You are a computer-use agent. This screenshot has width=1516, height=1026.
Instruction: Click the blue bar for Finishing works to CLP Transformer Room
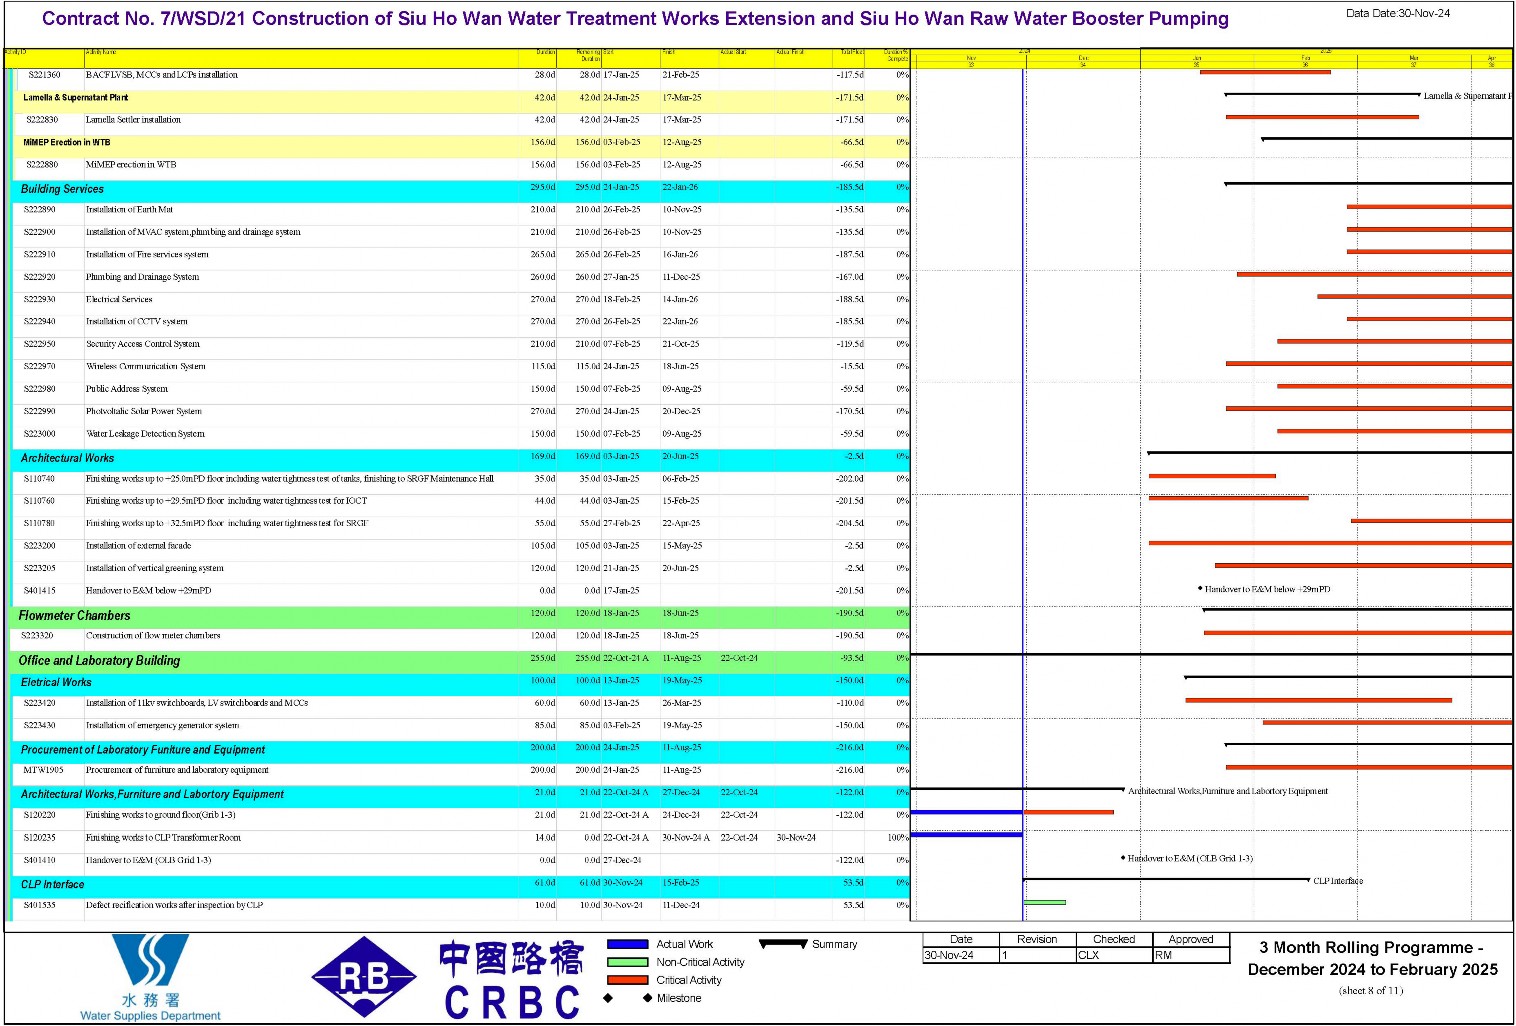point(966,834)
